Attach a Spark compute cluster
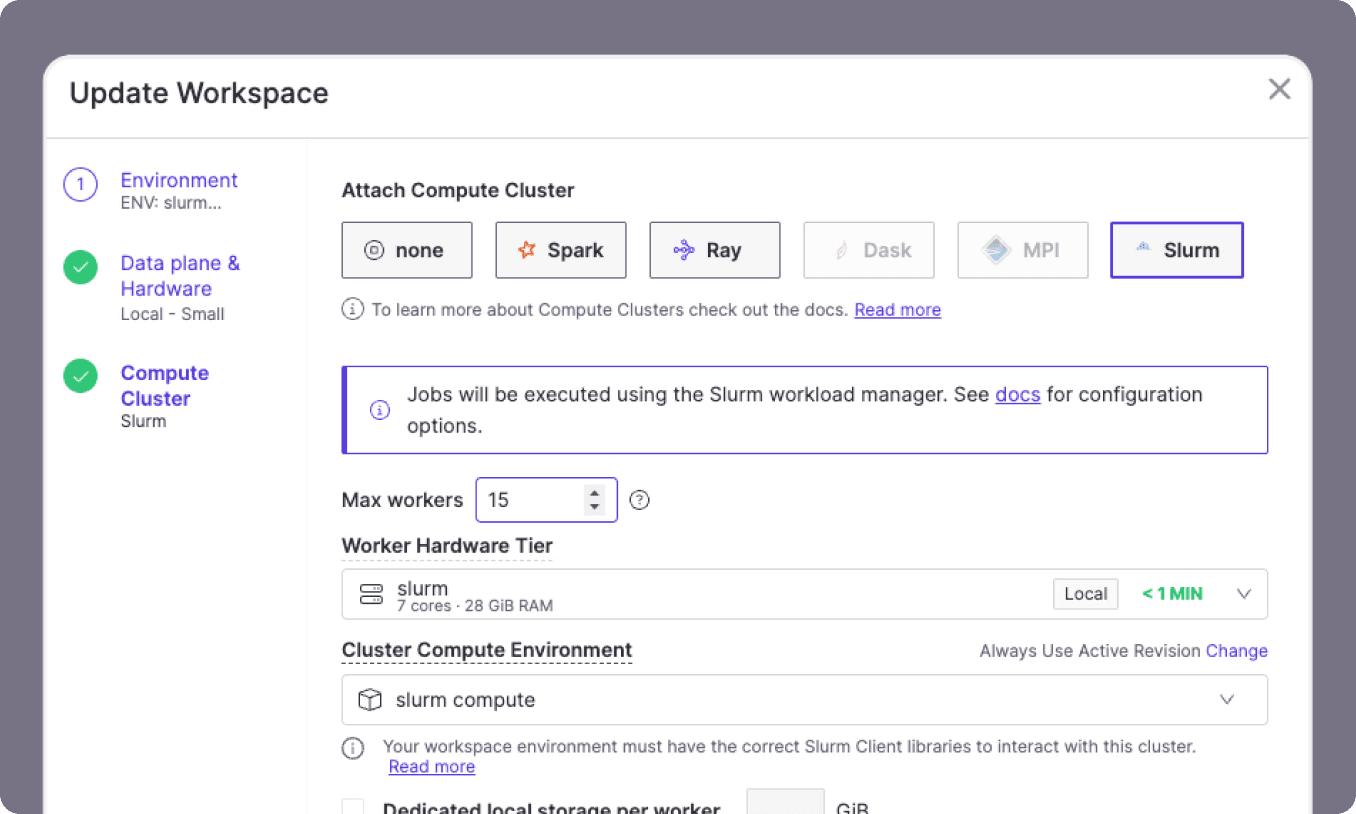The image size is (1356, 814). click(561, 250)
